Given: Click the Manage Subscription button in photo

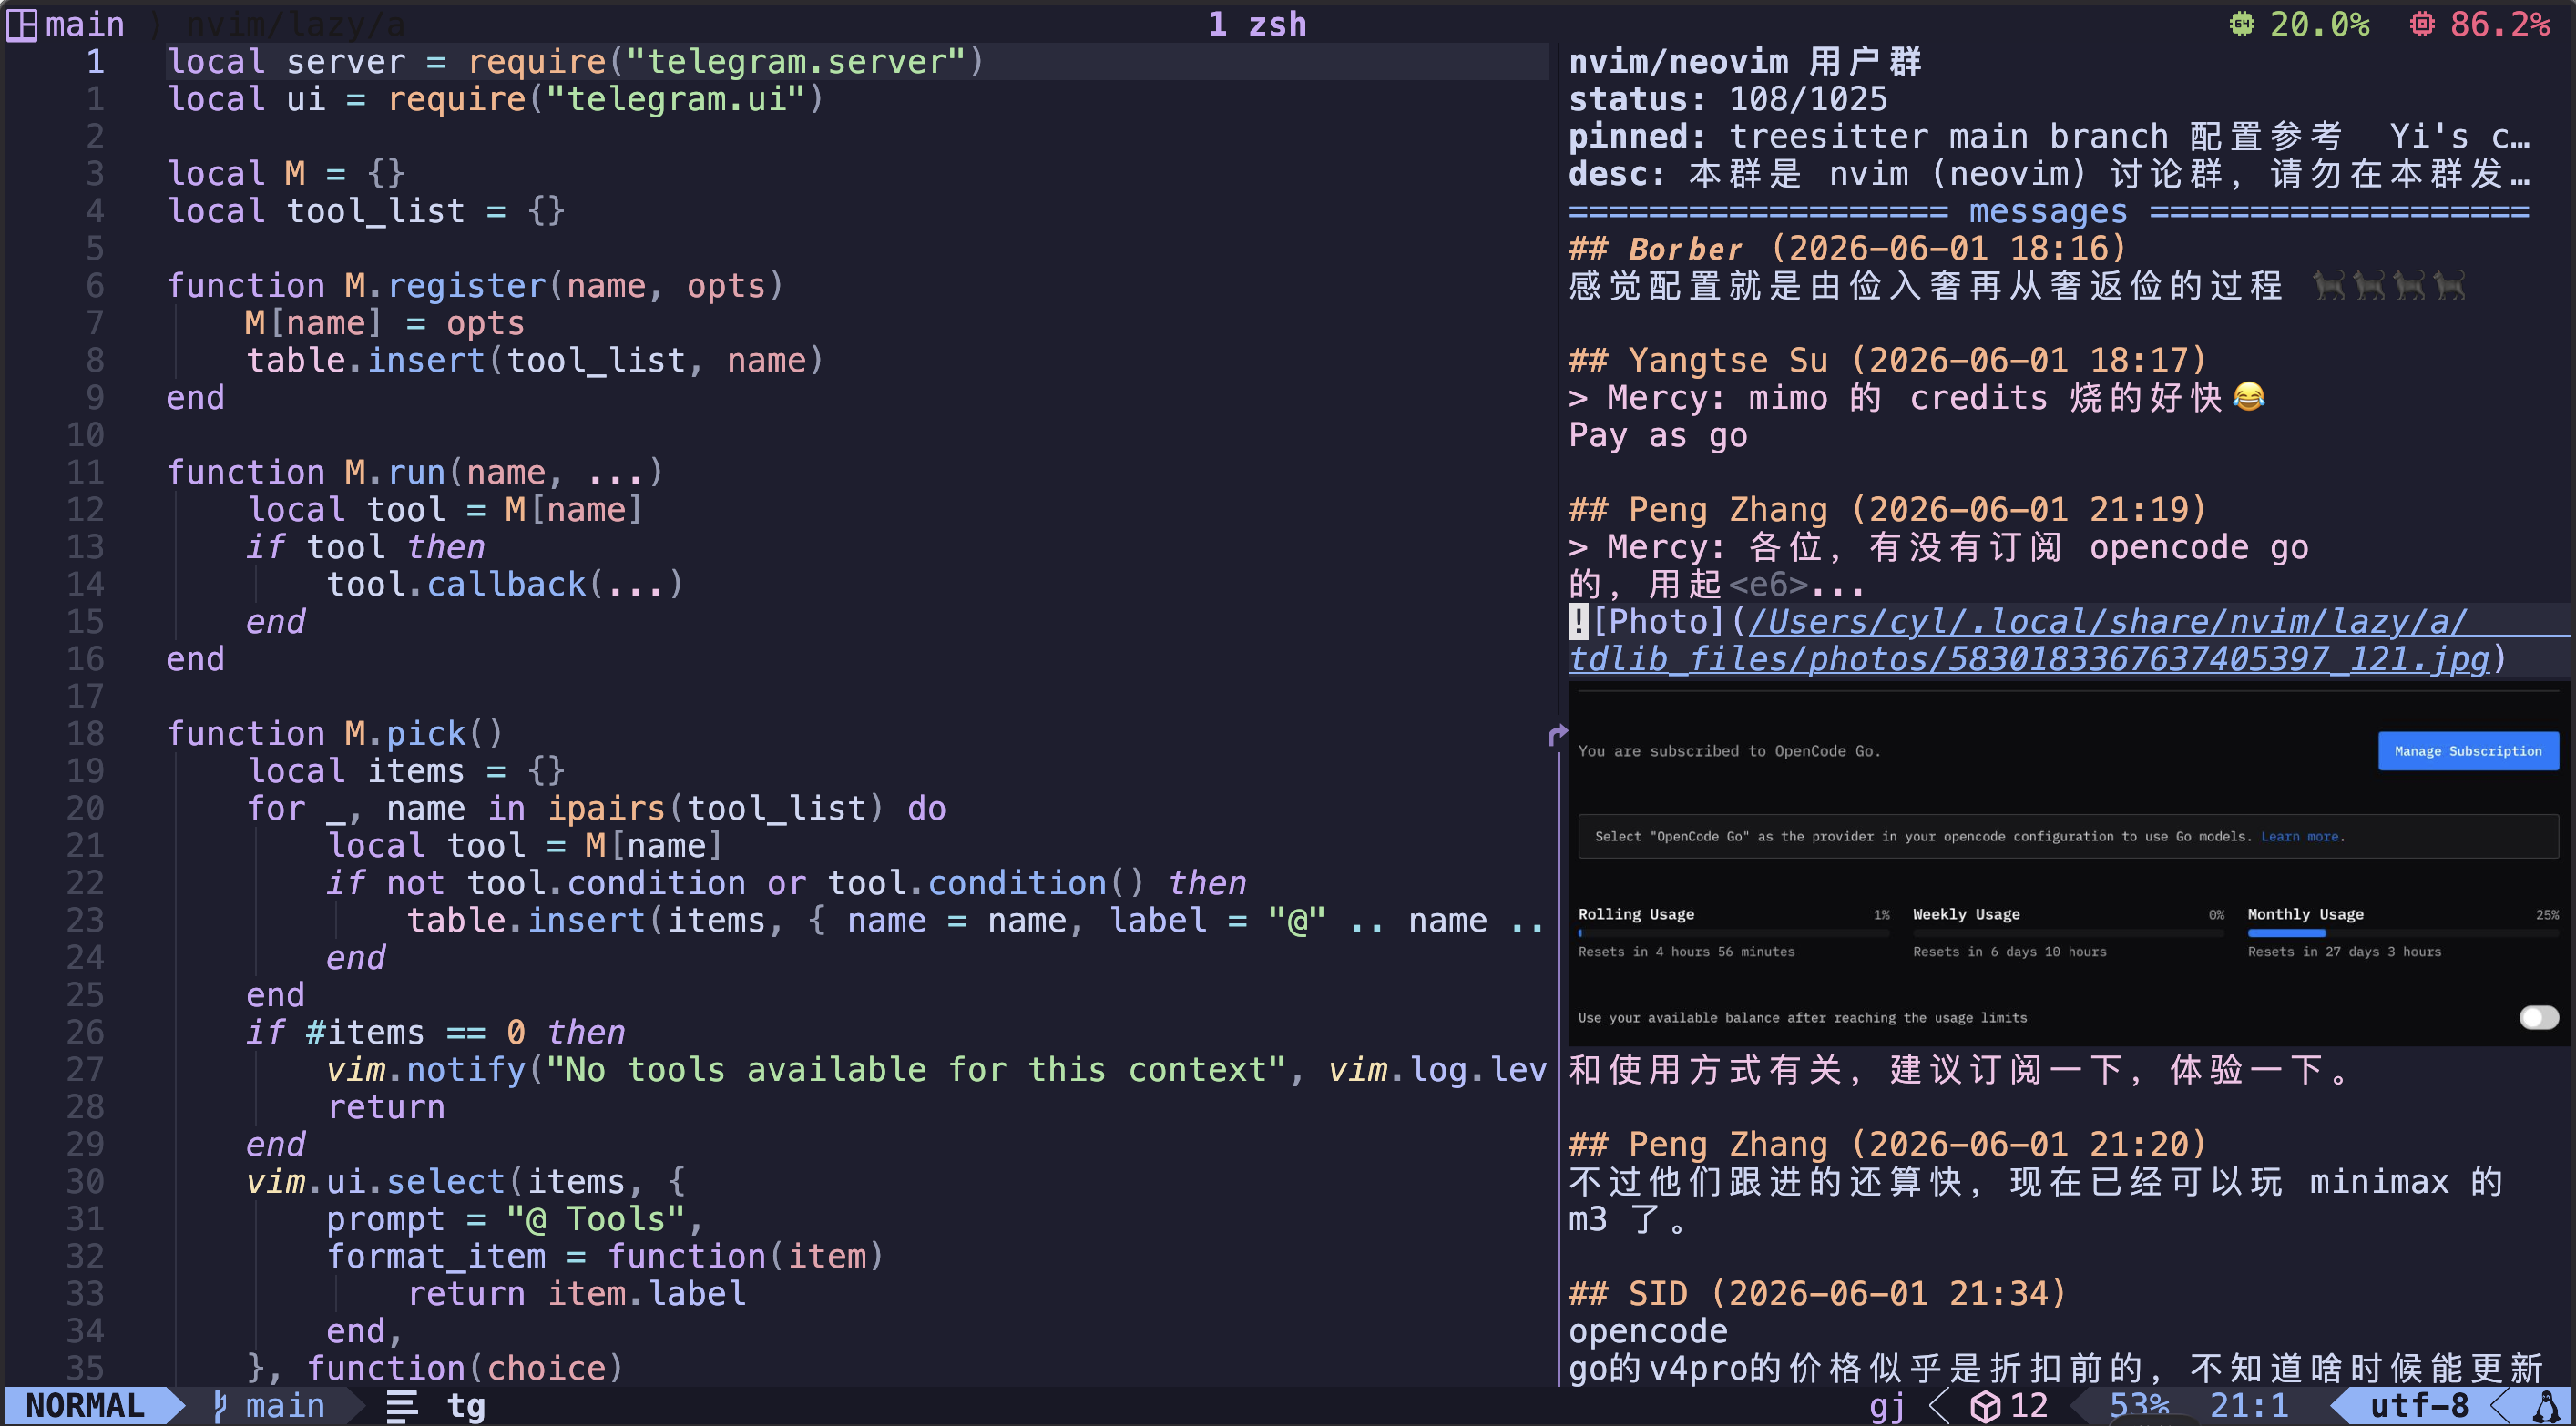Looking at the screenshot, I should 2467,751.
